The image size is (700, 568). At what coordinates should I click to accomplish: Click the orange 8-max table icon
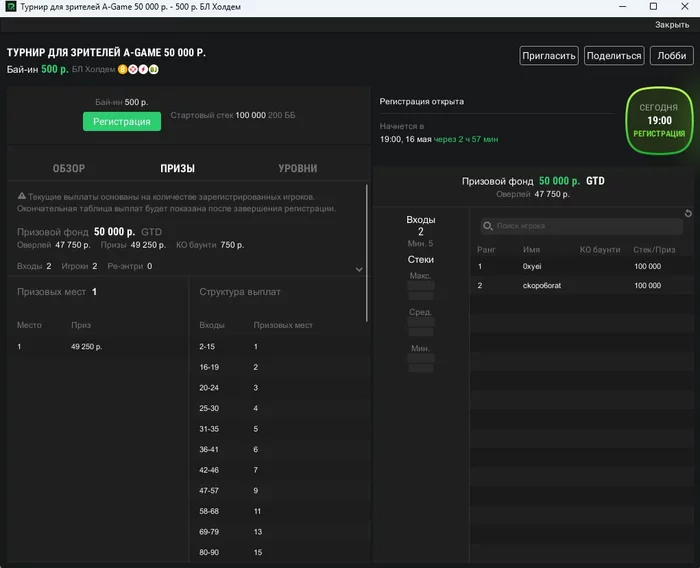coord(122,69)
